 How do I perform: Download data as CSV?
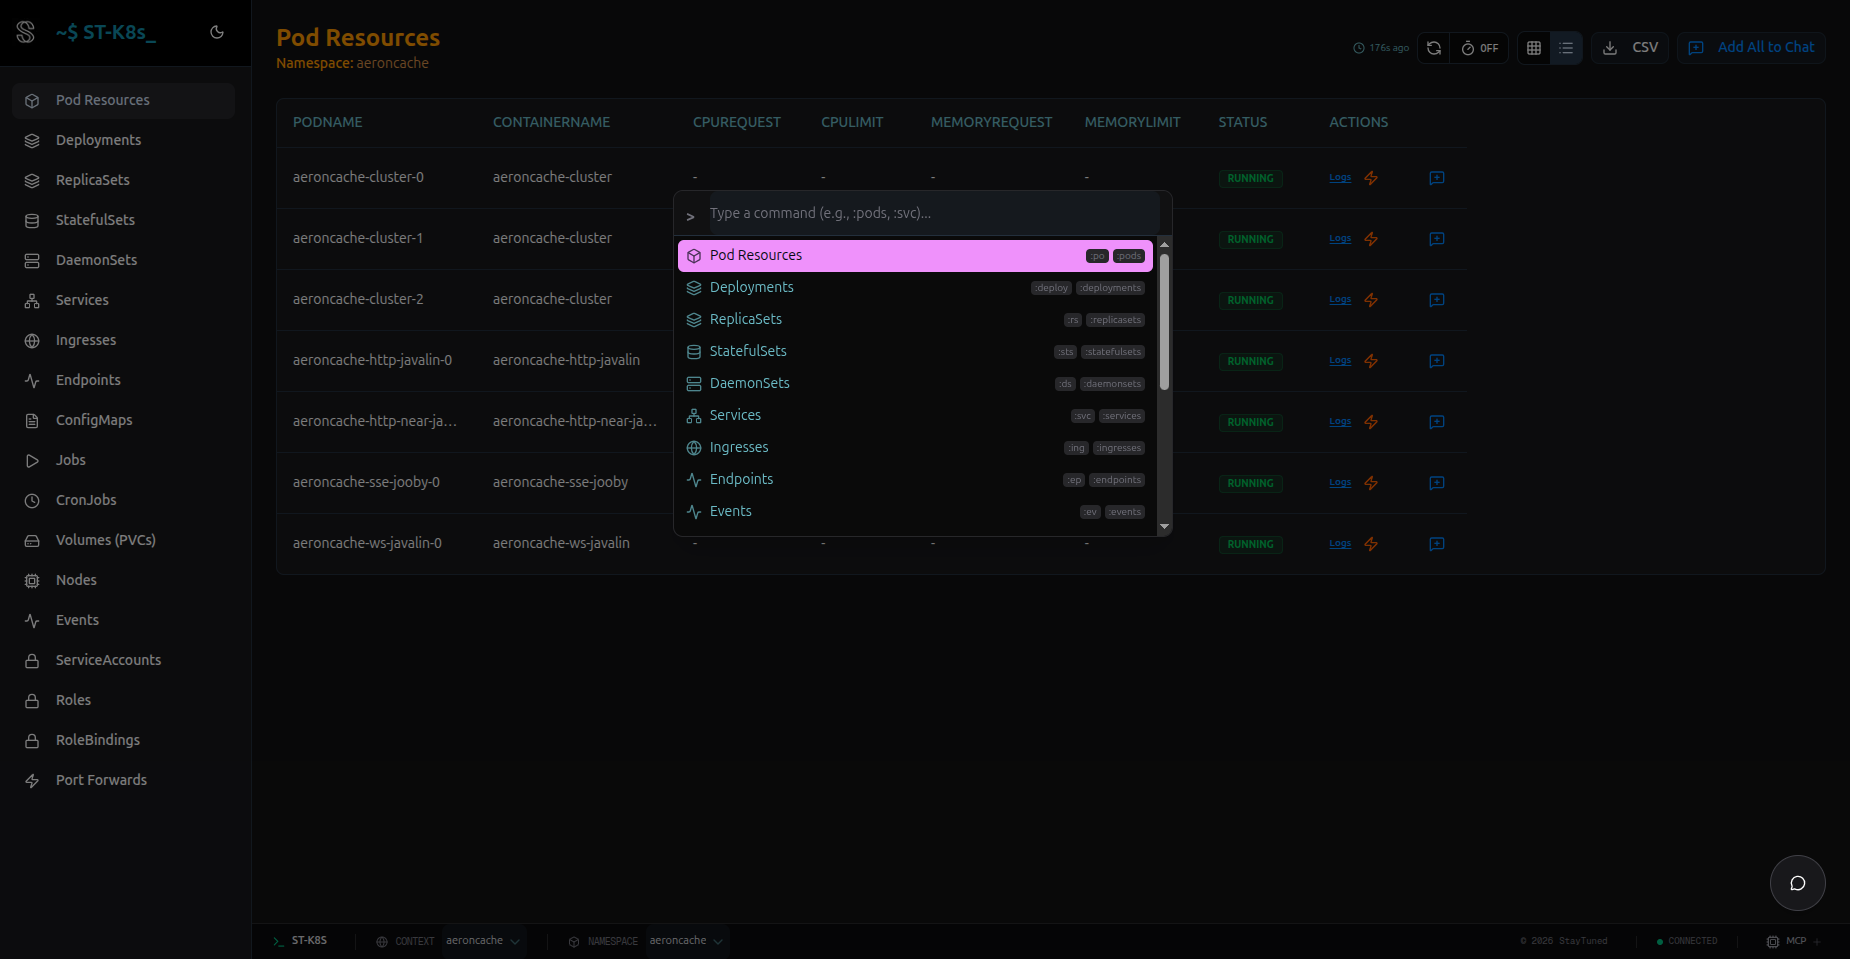click(1630, 48)
